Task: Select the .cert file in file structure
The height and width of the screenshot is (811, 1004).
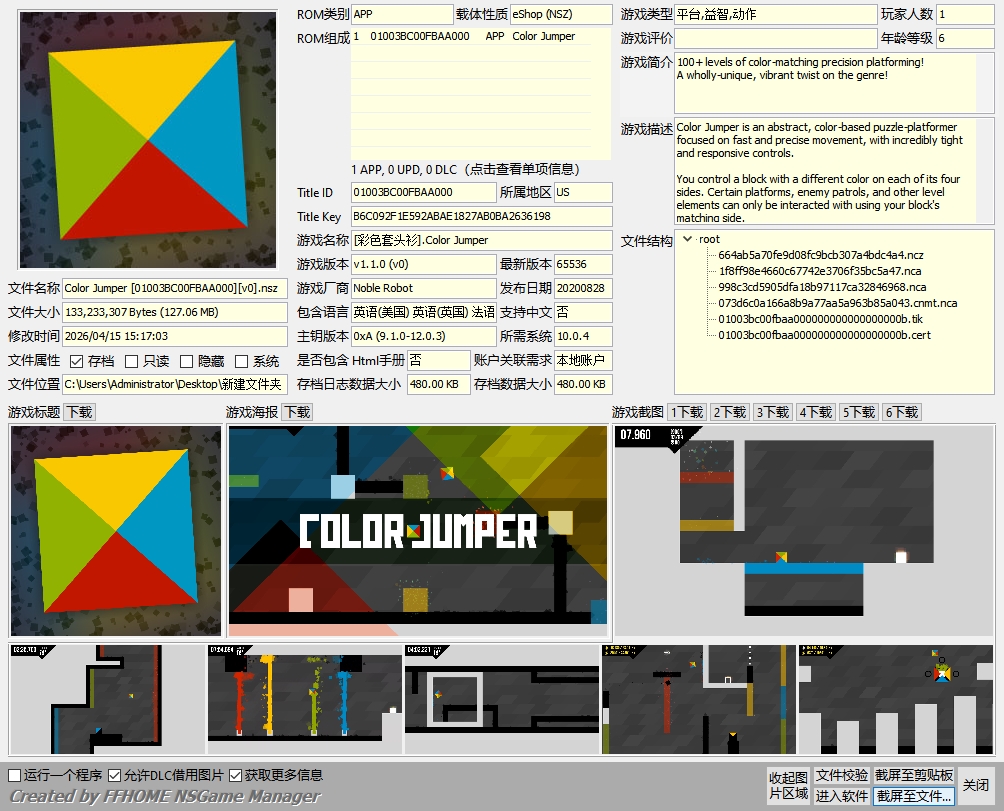Action: 824,335
